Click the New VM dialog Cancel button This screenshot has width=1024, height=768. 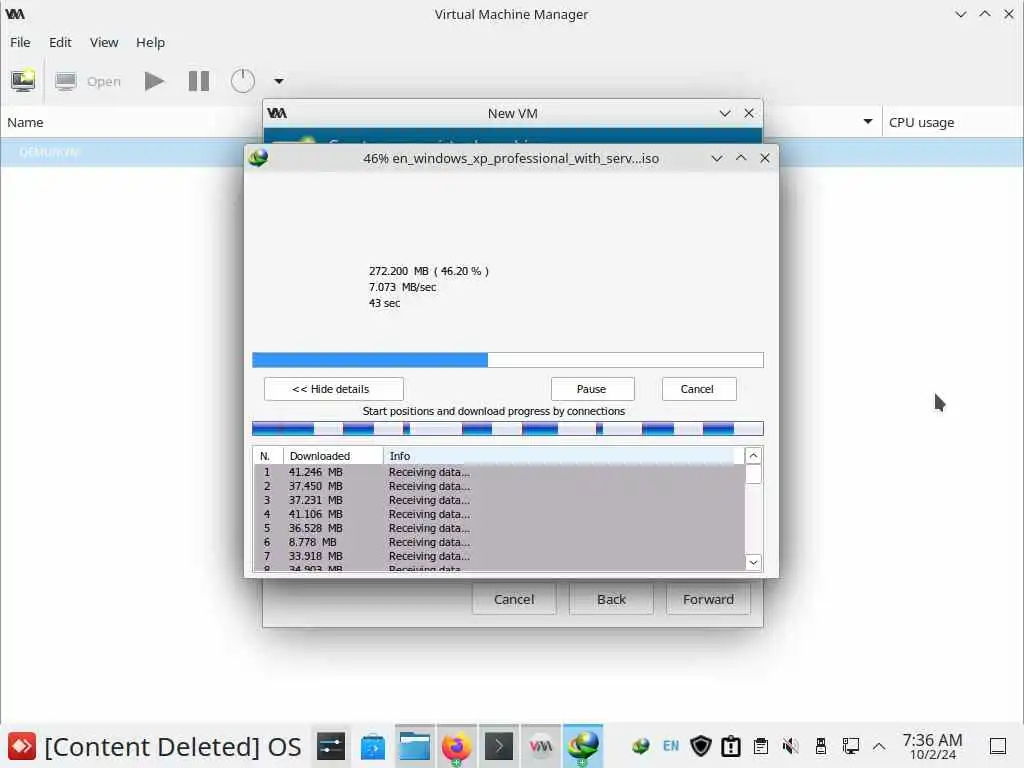pyautogui.click(x=514, y=600)
